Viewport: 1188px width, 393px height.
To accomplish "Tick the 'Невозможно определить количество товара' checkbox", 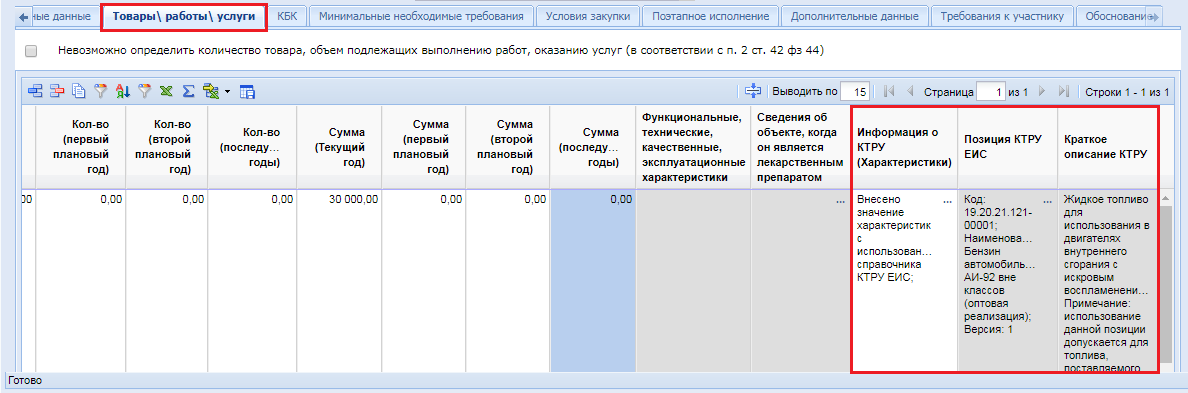I will tap(31, 51).
